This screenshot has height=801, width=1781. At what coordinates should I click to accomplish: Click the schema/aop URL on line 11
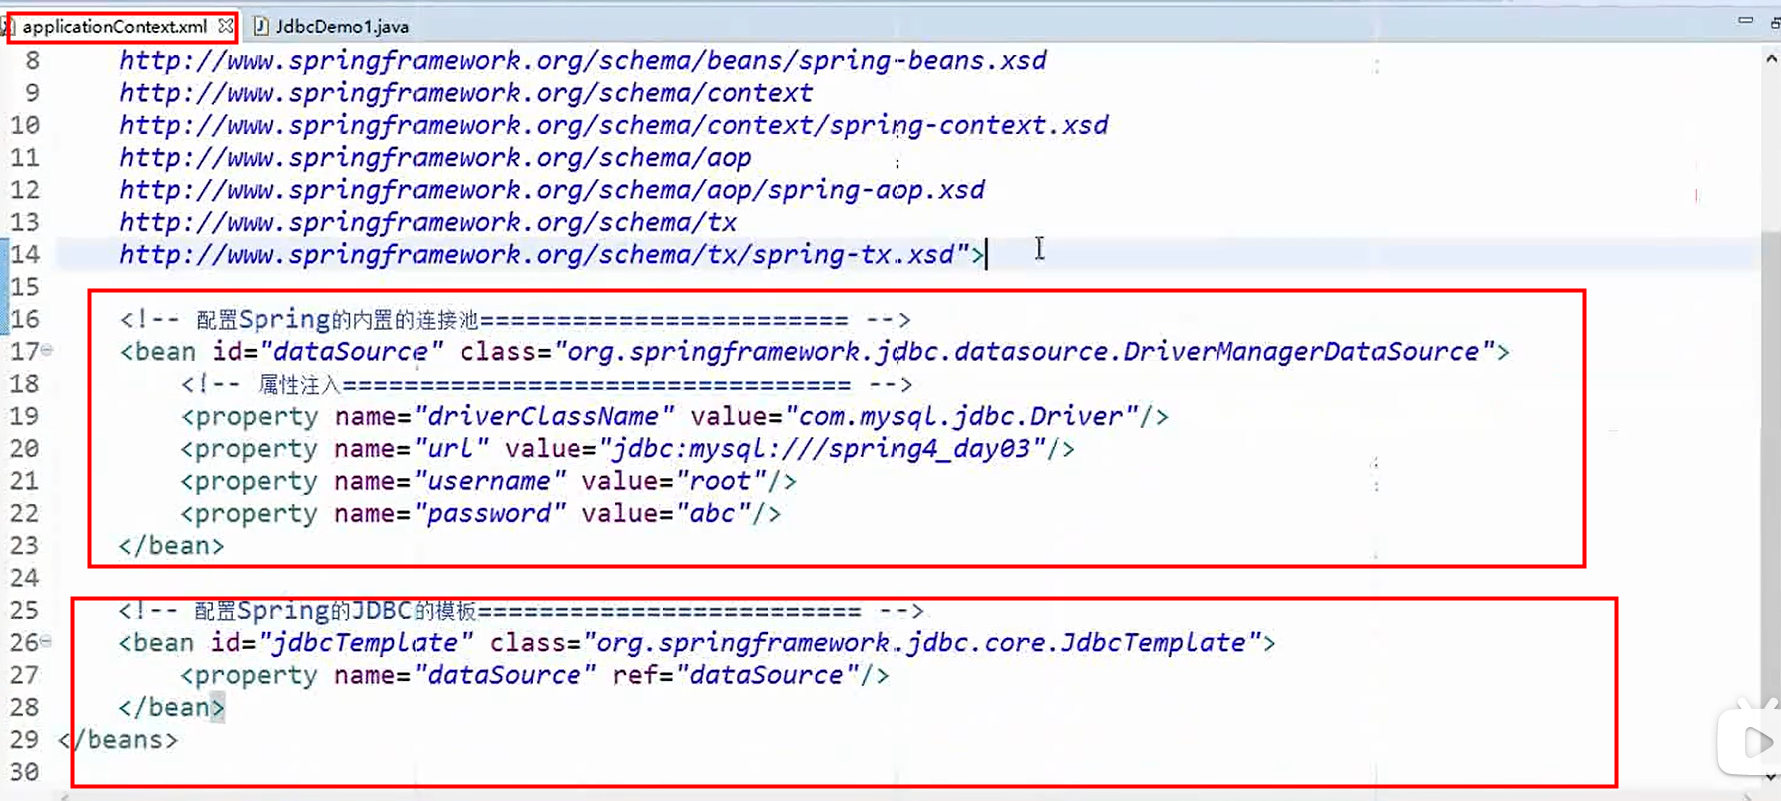(435, 158)
